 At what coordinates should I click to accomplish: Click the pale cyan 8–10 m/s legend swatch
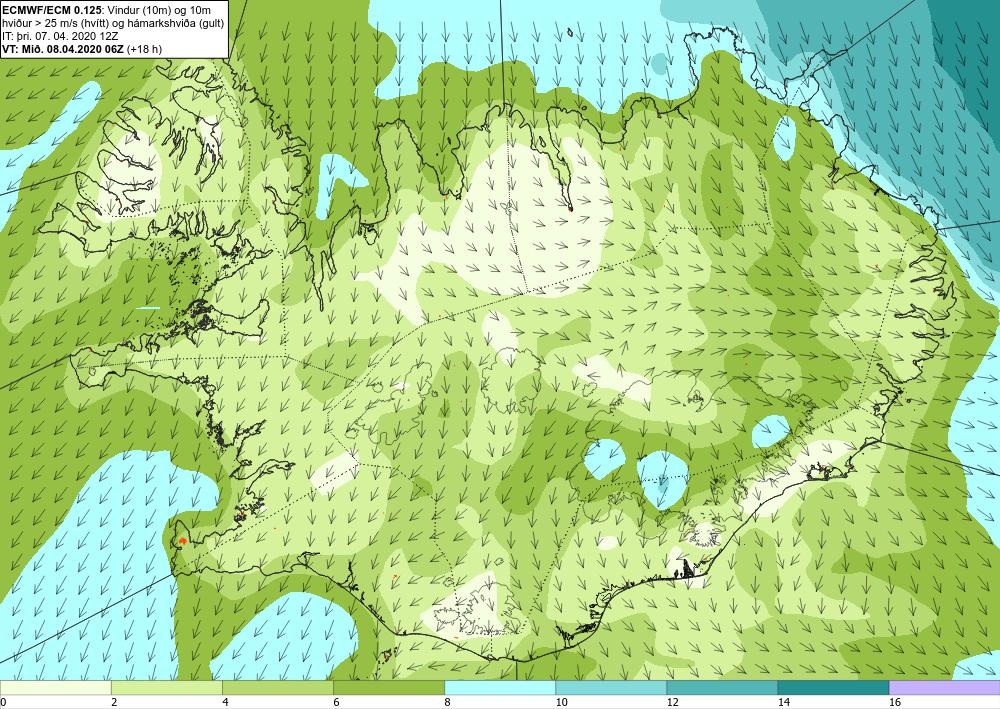(500, 687)
